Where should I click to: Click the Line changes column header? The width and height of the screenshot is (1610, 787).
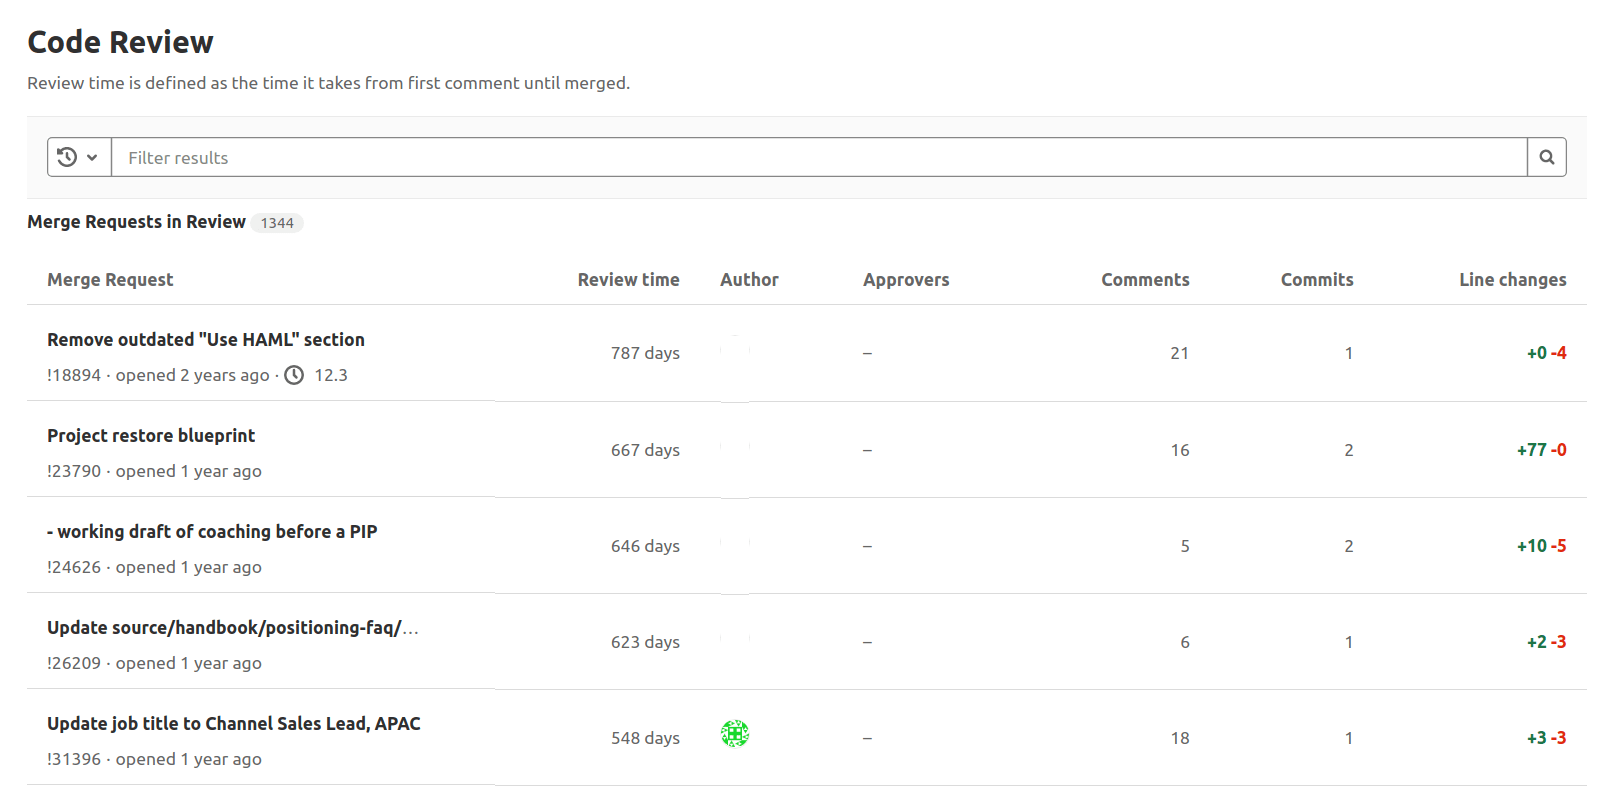tap(1512, 280)
